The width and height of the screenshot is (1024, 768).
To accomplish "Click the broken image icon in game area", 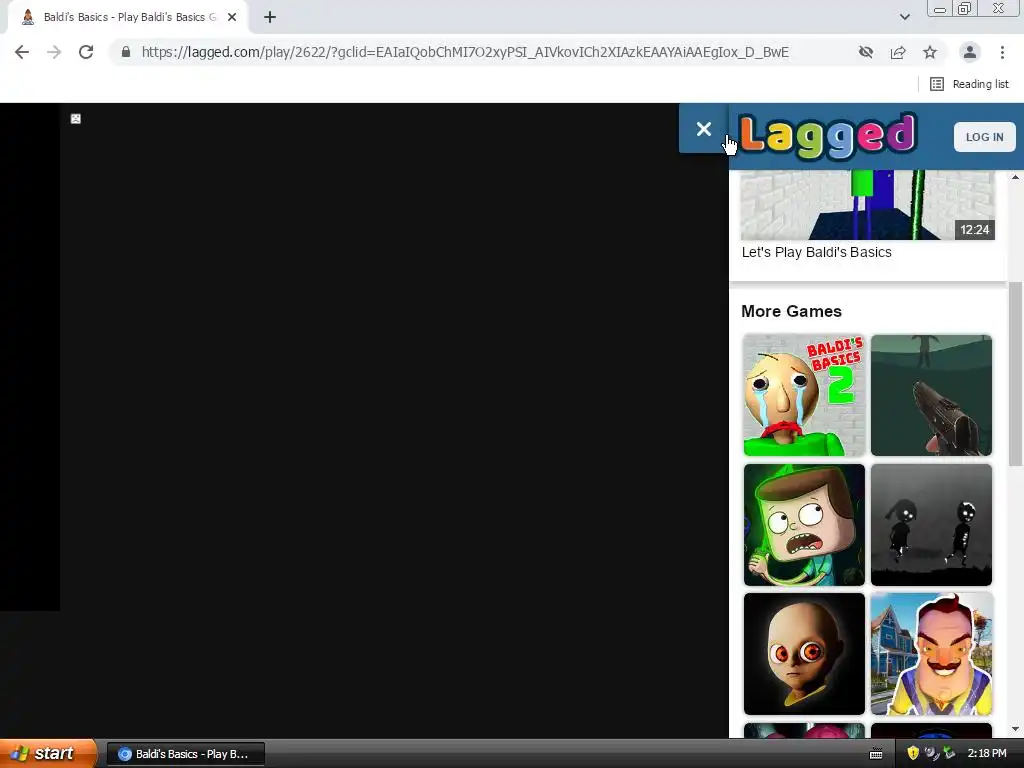I will [x=76, y=118].
